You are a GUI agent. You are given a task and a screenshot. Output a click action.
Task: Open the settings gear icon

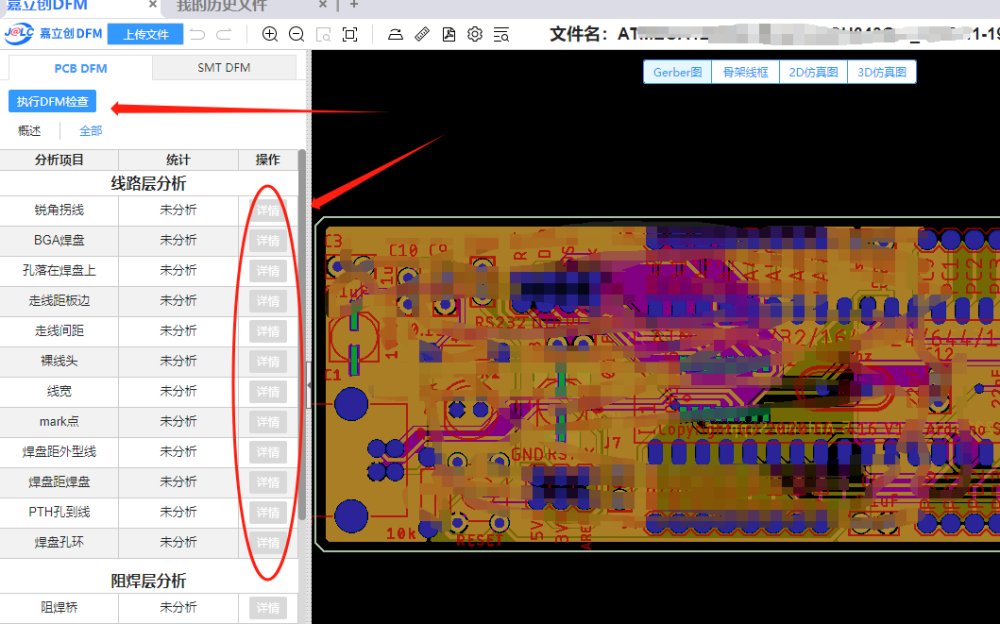point(475,35)
